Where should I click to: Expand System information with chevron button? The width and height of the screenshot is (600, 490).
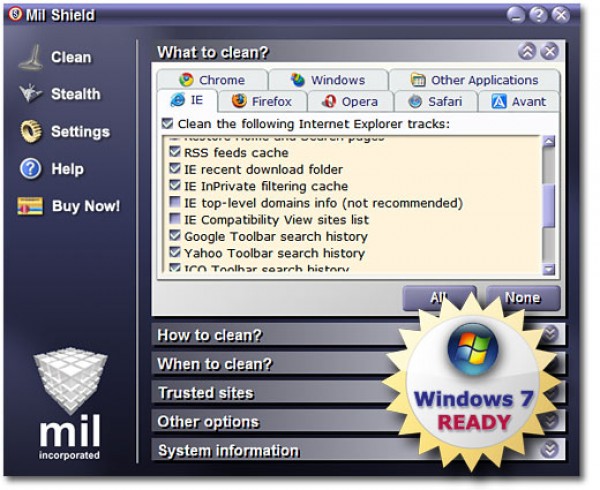coord(550,450)
